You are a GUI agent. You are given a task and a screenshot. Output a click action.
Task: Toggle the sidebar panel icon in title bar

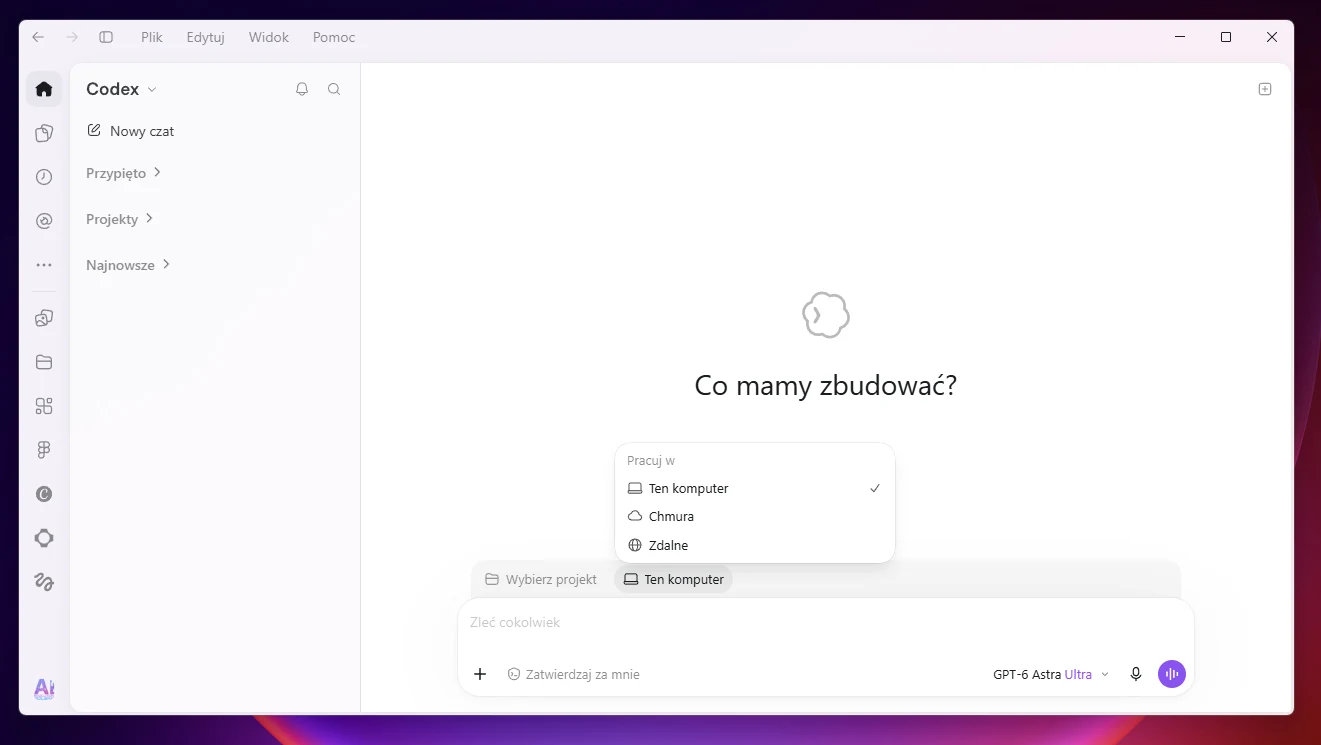click(106, 37)
